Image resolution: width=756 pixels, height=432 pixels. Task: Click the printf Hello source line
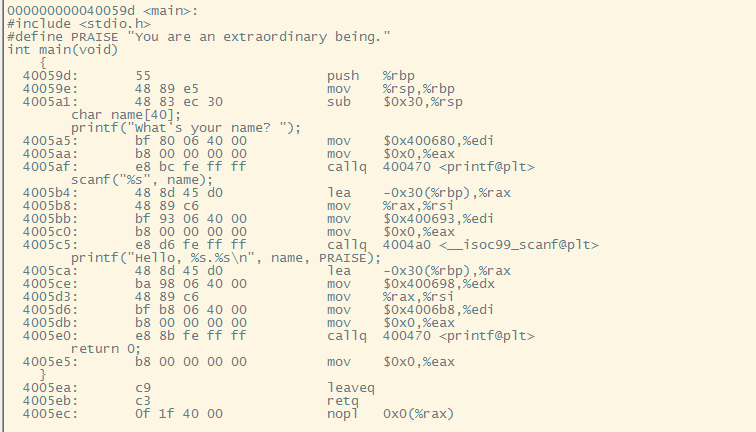226,258
